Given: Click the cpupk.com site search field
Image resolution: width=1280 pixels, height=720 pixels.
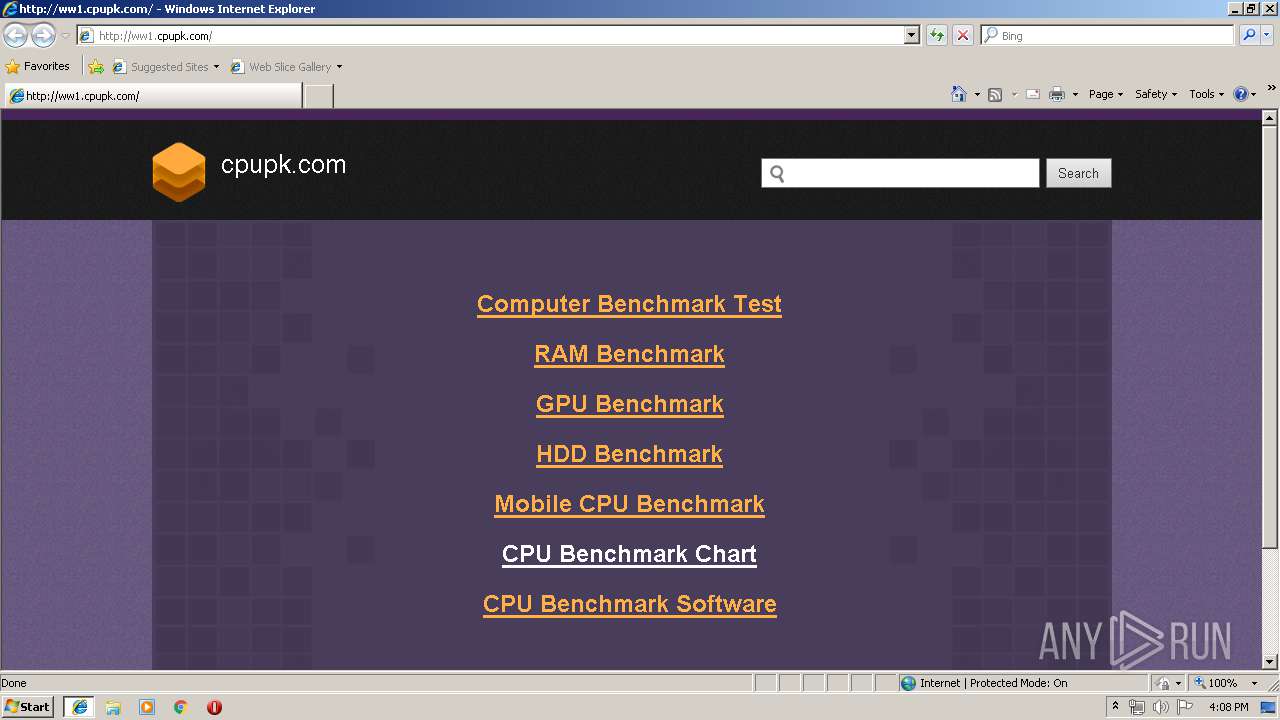Looking at the screenshot, I should (x=900, y=173).
